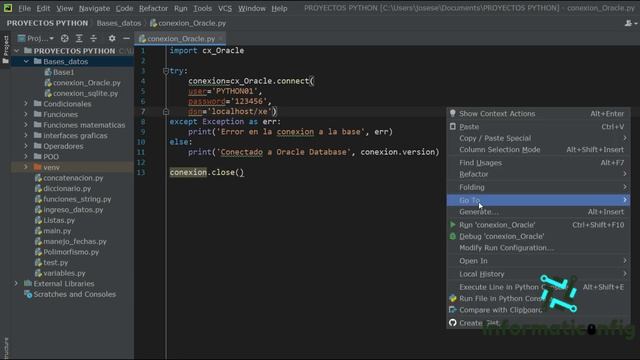Open the Code menu
The image size is (640, 360).
pyautogui.click(x=124, y=8)
